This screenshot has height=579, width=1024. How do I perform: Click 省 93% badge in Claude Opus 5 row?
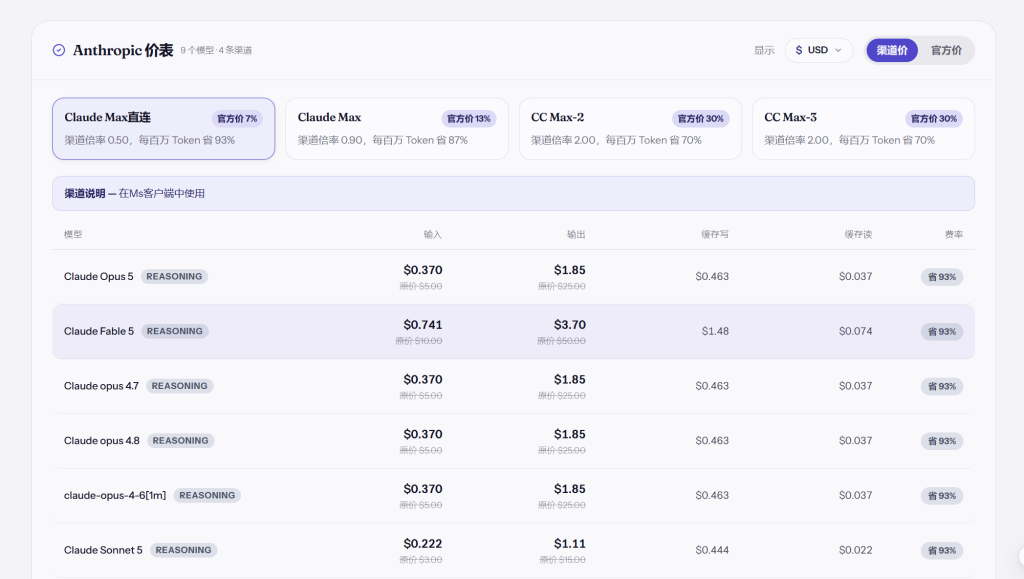click(x=942, y=277)
